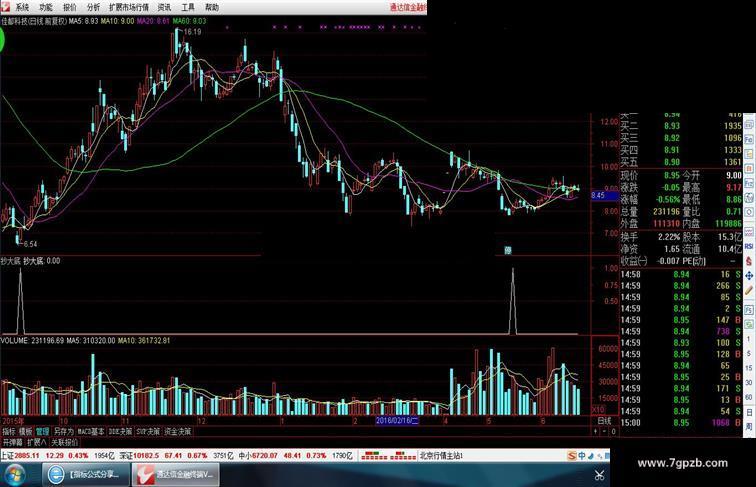Switch to SUP决策 indicator
This screenshot has width=756, height=487.
pyautogui.click(x=148, y=432)
